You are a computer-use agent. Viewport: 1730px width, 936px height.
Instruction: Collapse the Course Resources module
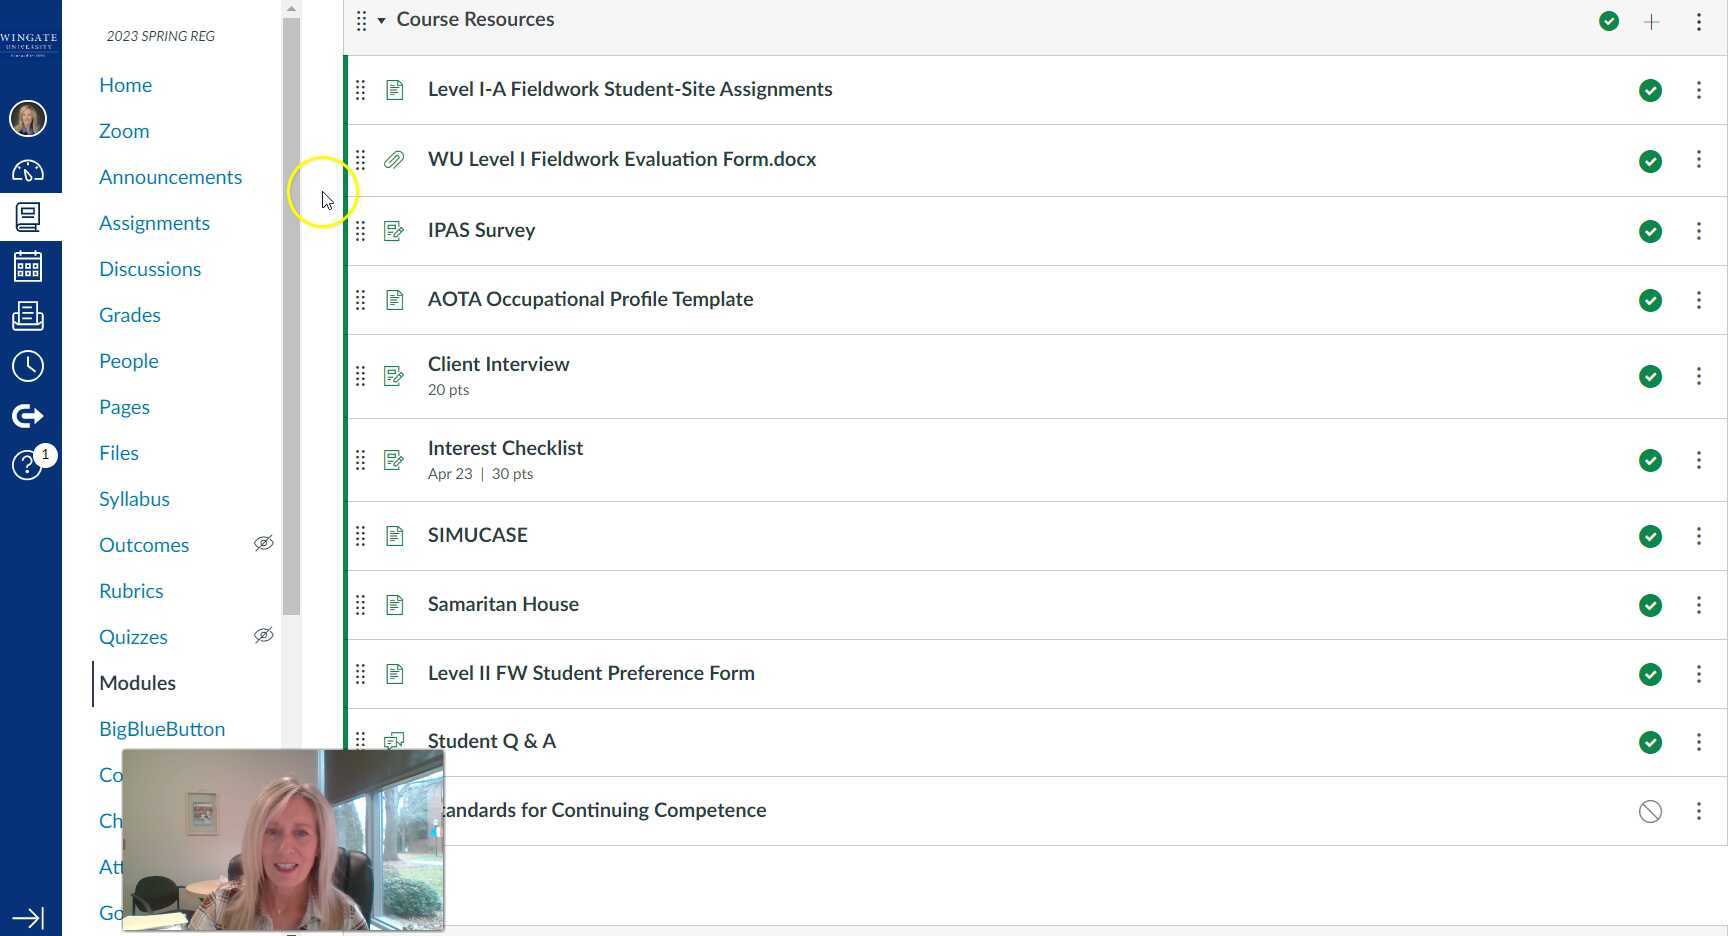point(381,19)
